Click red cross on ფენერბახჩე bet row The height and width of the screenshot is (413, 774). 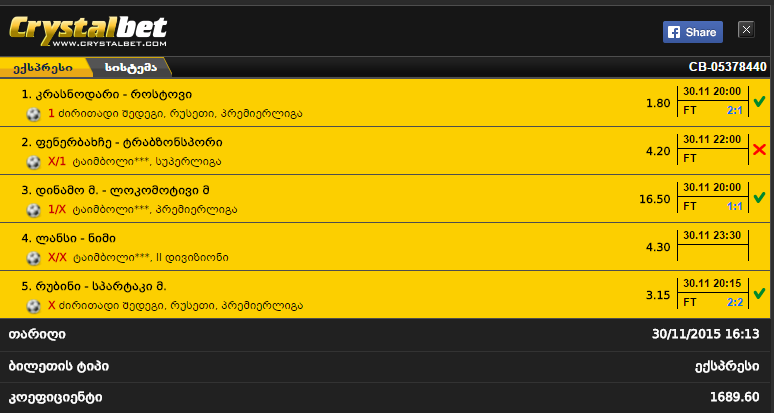click(x=759, y=149)
